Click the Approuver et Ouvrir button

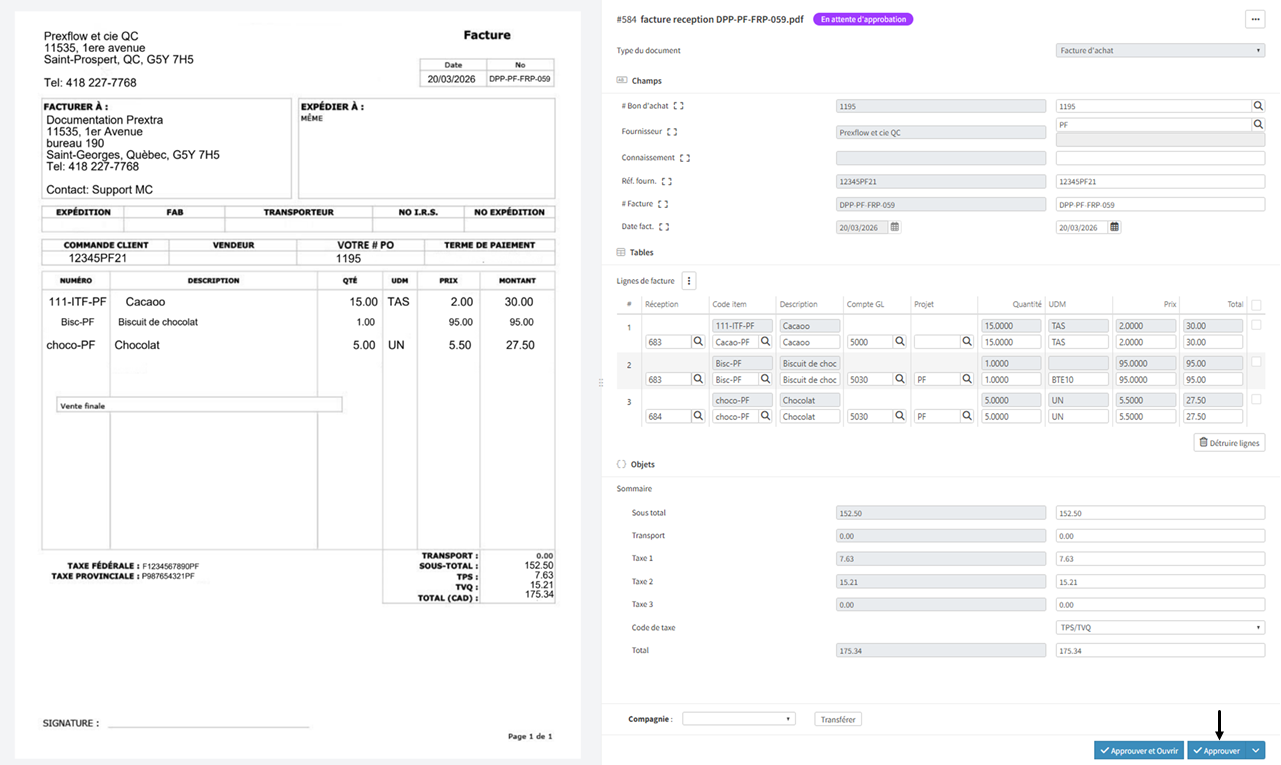(1139, 750)
